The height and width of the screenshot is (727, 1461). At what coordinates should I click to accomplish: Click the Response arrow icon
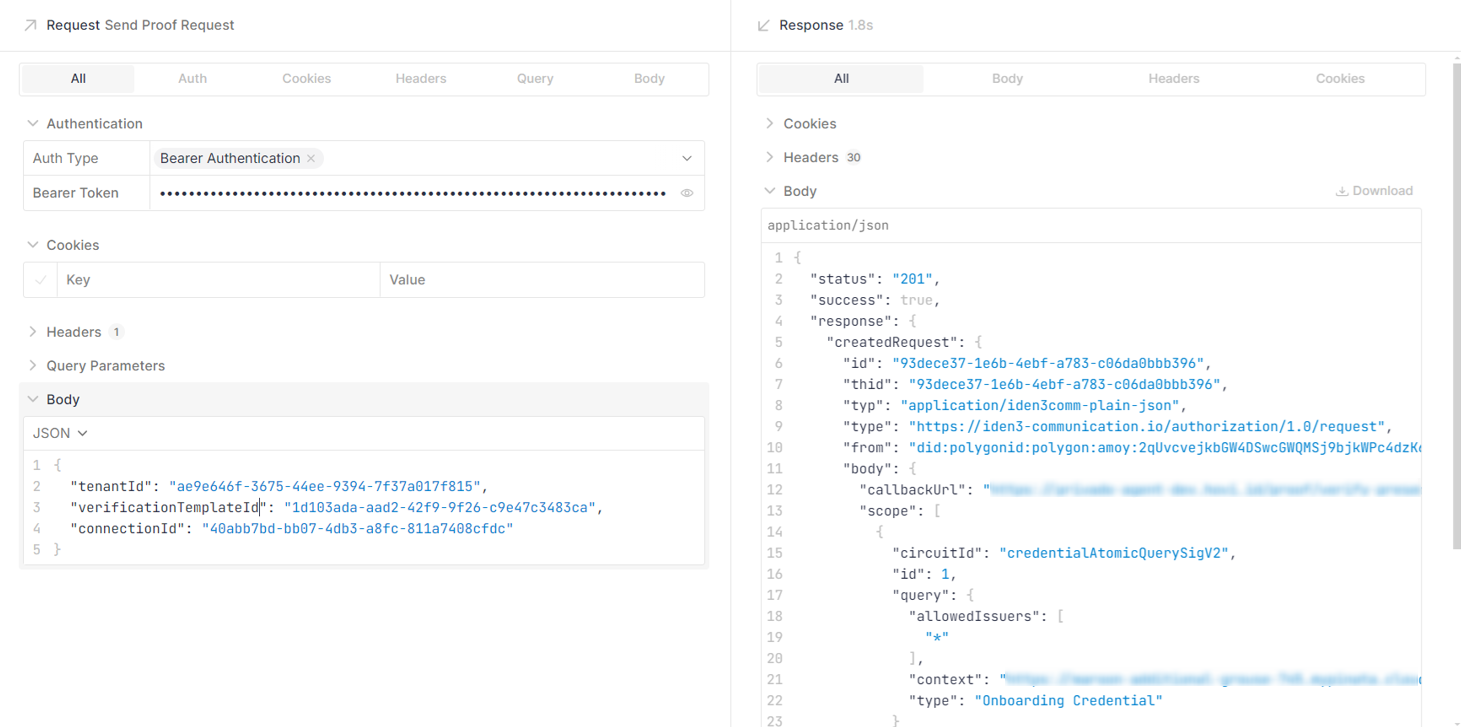click(764, 25)
